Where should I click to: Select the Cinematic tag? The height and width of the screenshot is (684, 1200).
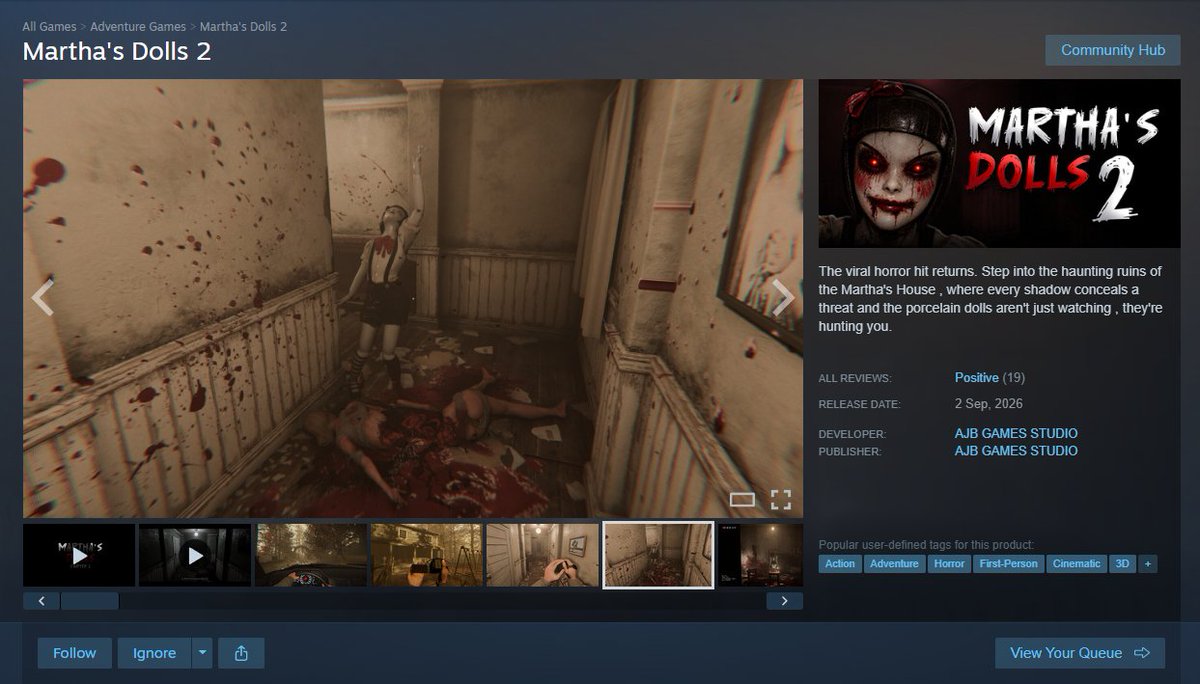(1077, 564)
